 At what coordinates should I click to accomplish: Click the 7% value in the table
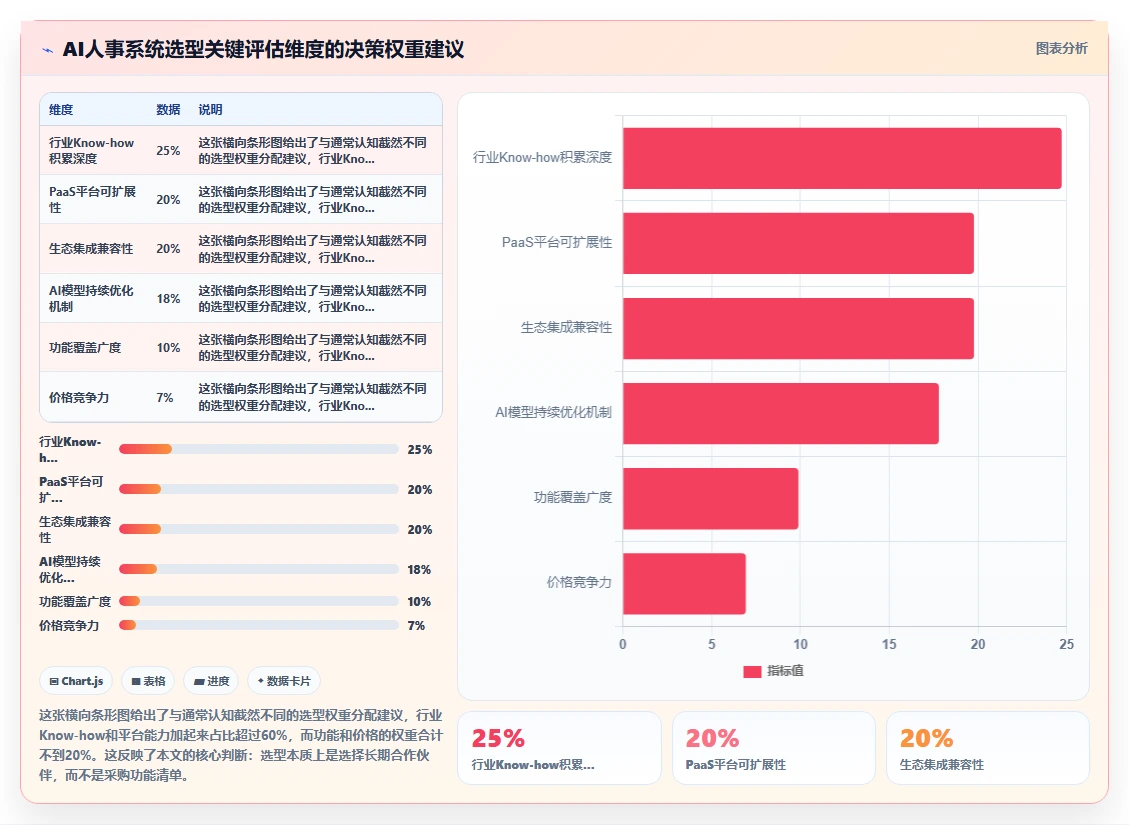click(x=165, y=397)
